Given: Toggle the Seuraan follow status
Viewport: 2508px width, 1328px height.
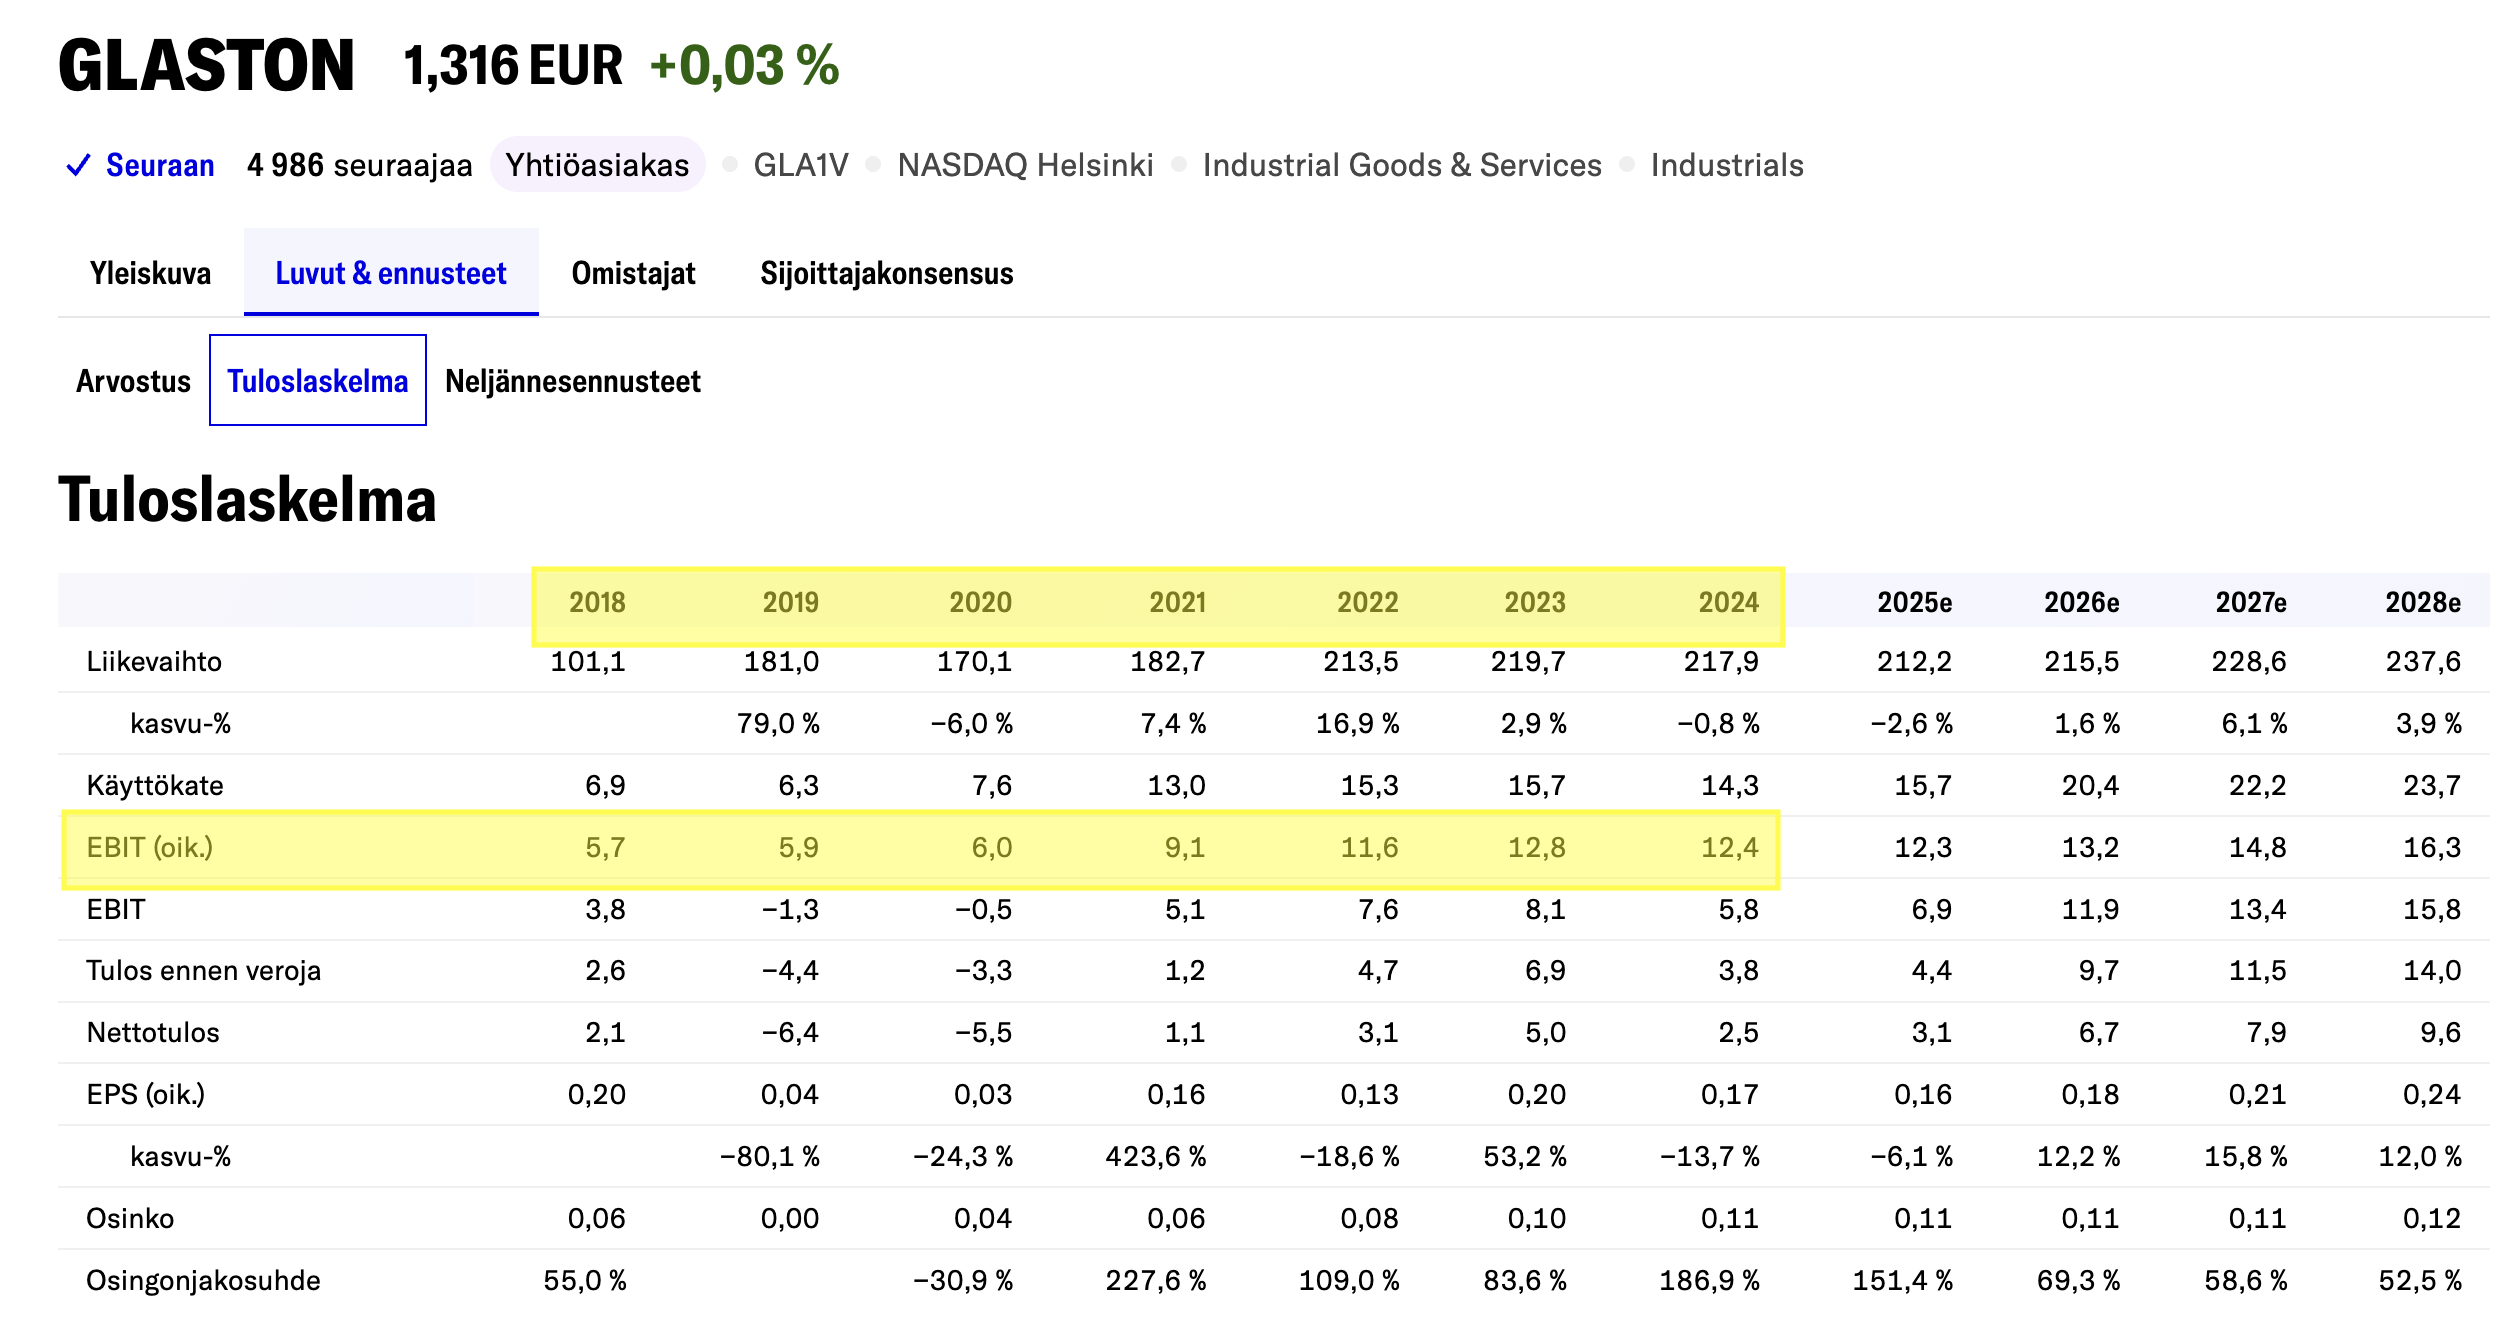Looking at the screenshot, I should click(160, 165).
